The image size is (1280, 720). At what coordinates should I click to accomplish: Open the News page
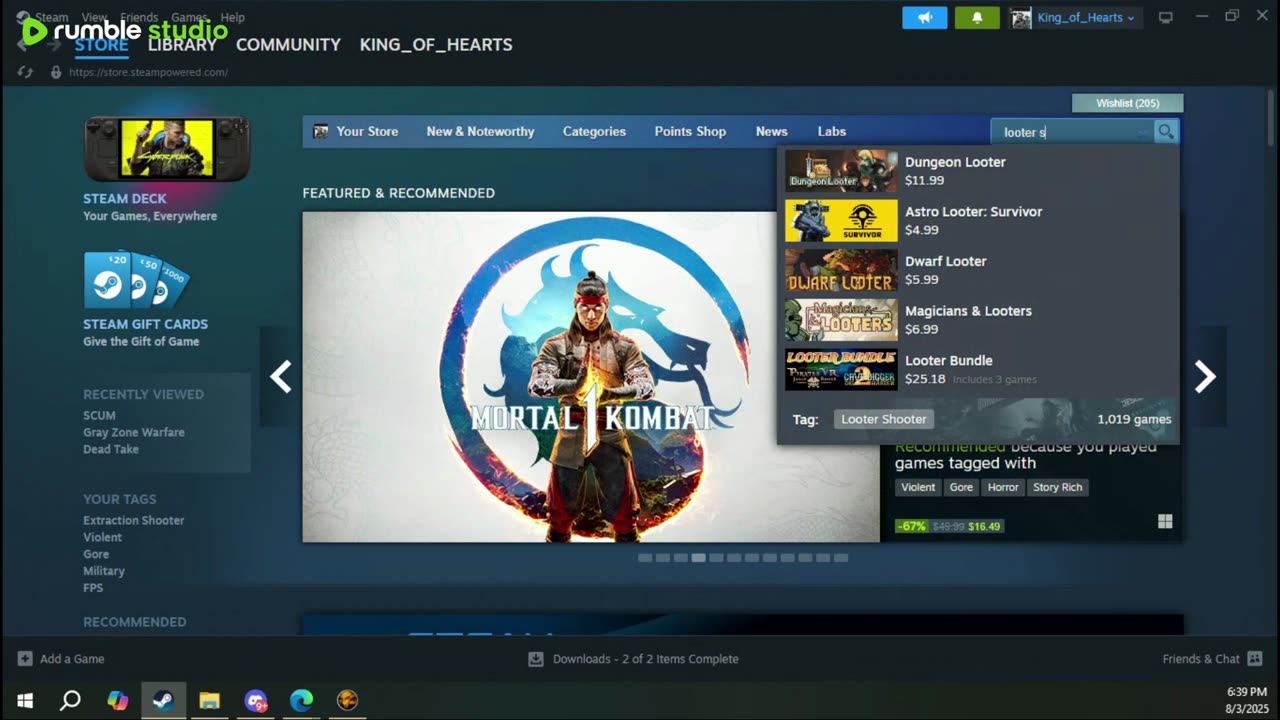(x=771, y=131)
